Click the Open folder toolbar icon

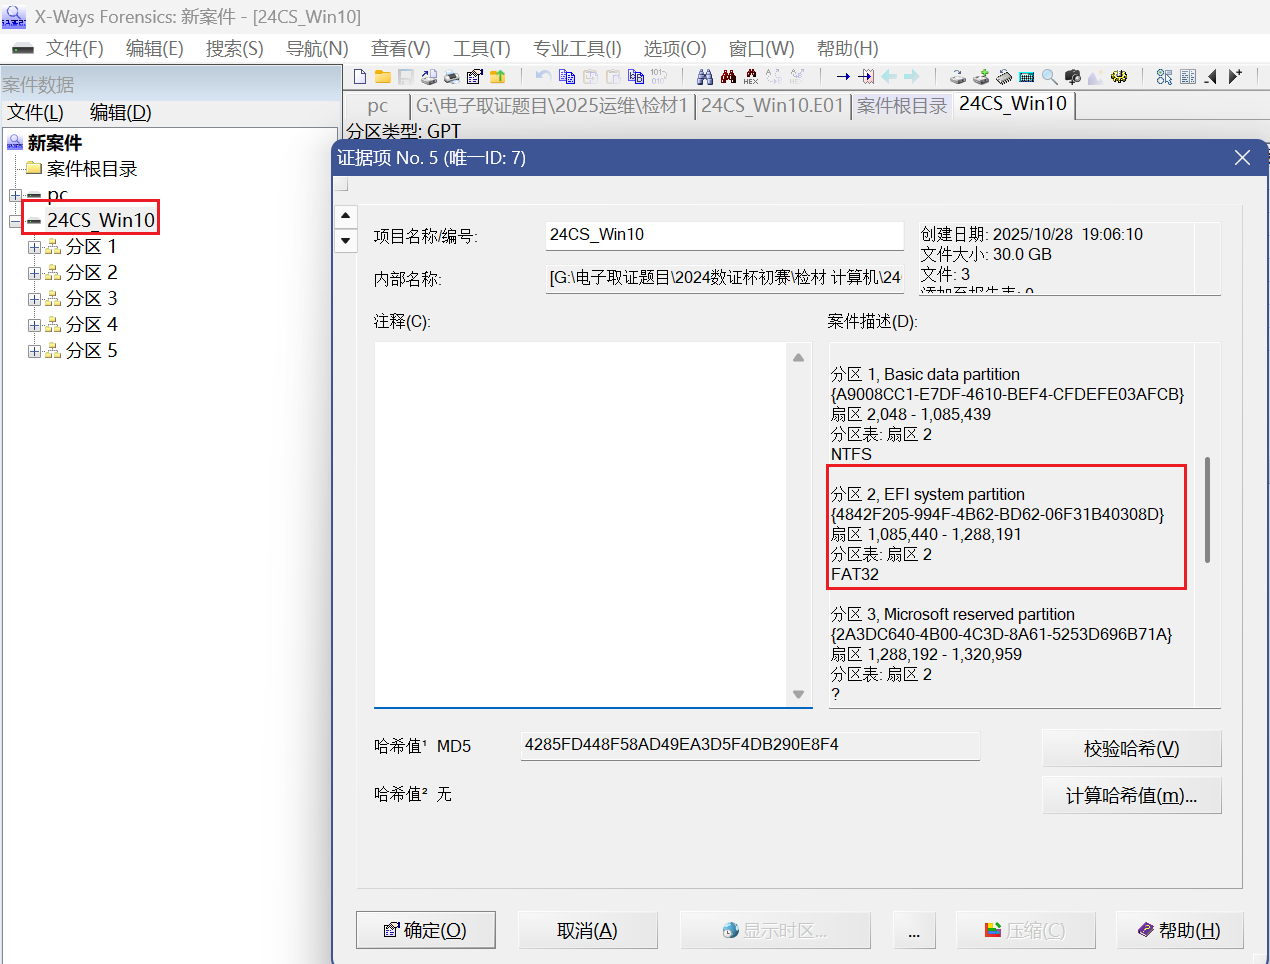pos(382,76)
